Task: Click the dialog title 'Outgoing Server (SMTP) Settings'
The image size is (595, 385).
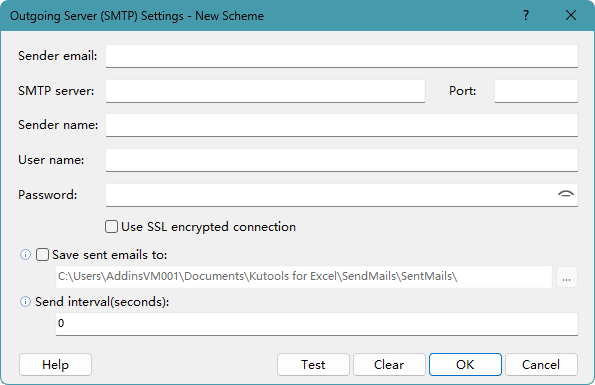Action: click(97, 16)
